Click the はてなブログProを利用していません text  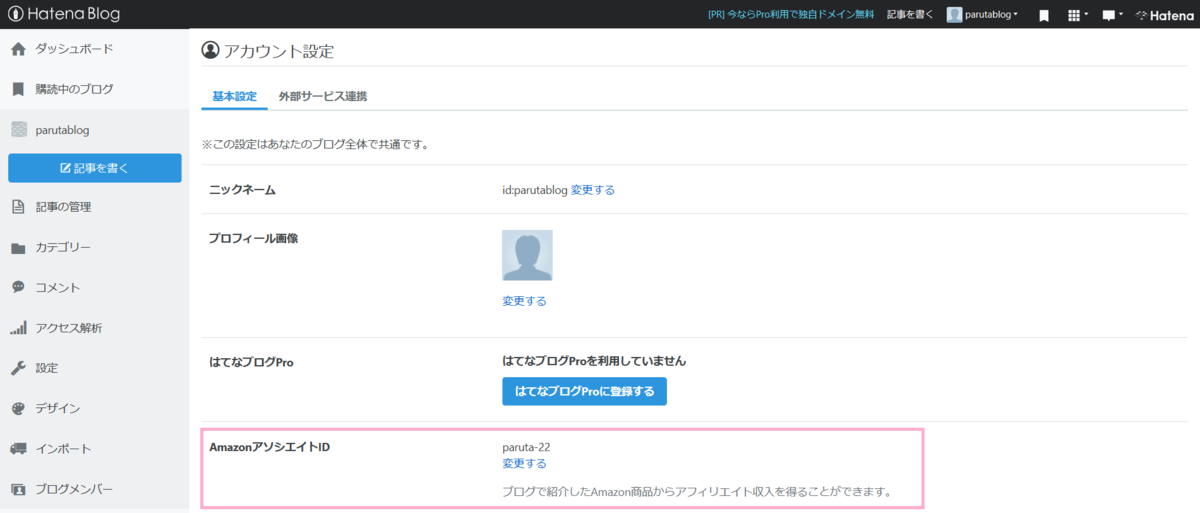click(594, 361)
